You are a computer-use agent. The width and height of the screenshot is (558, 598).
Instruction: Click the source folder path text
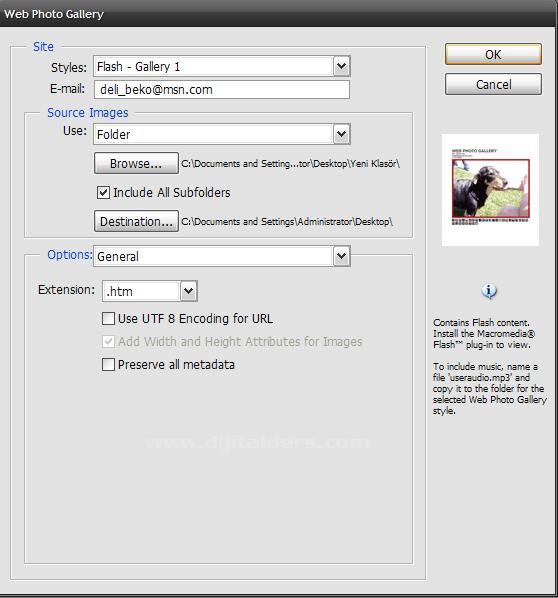(290, 164)
